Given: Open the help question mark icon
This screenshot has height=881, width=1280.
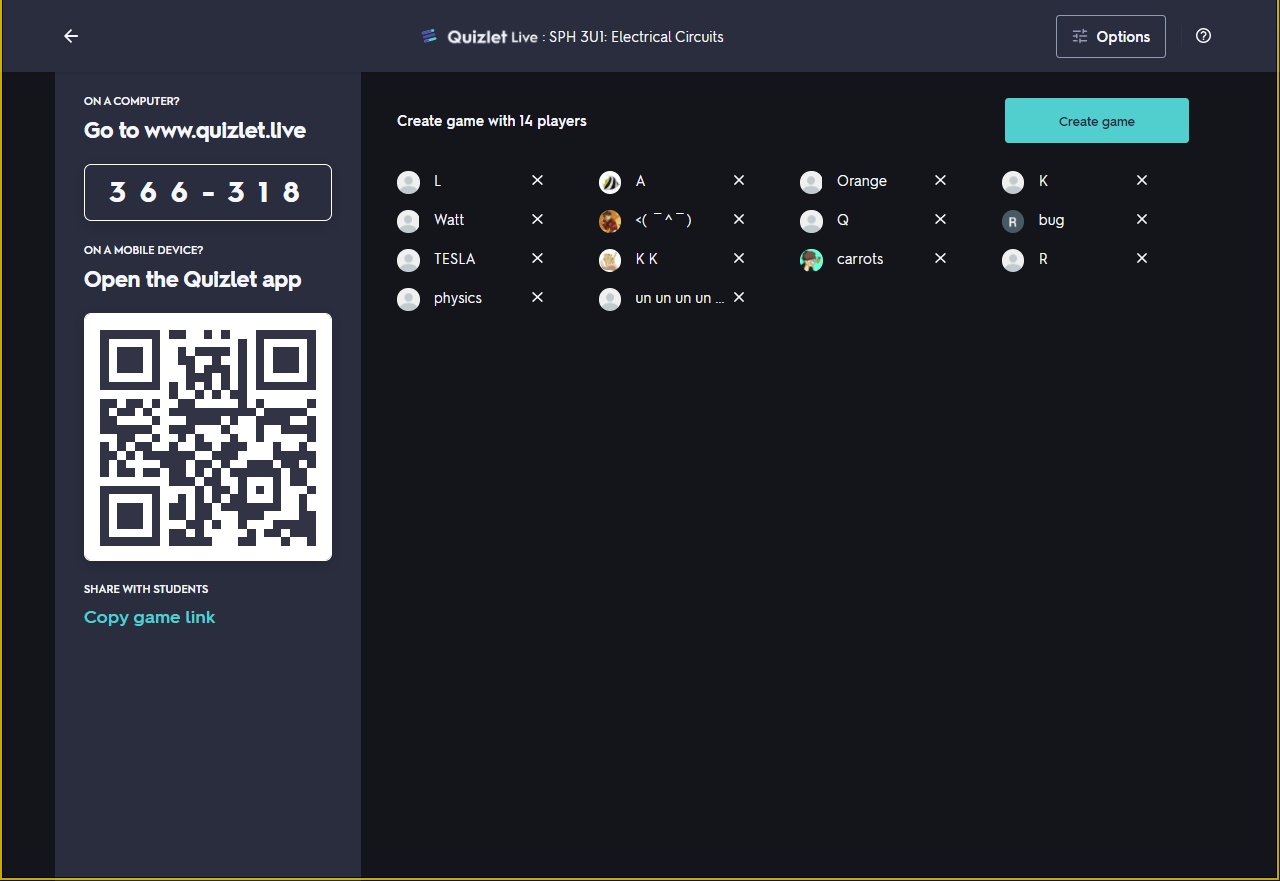Looking at the screenshot, I should 1204,36.
